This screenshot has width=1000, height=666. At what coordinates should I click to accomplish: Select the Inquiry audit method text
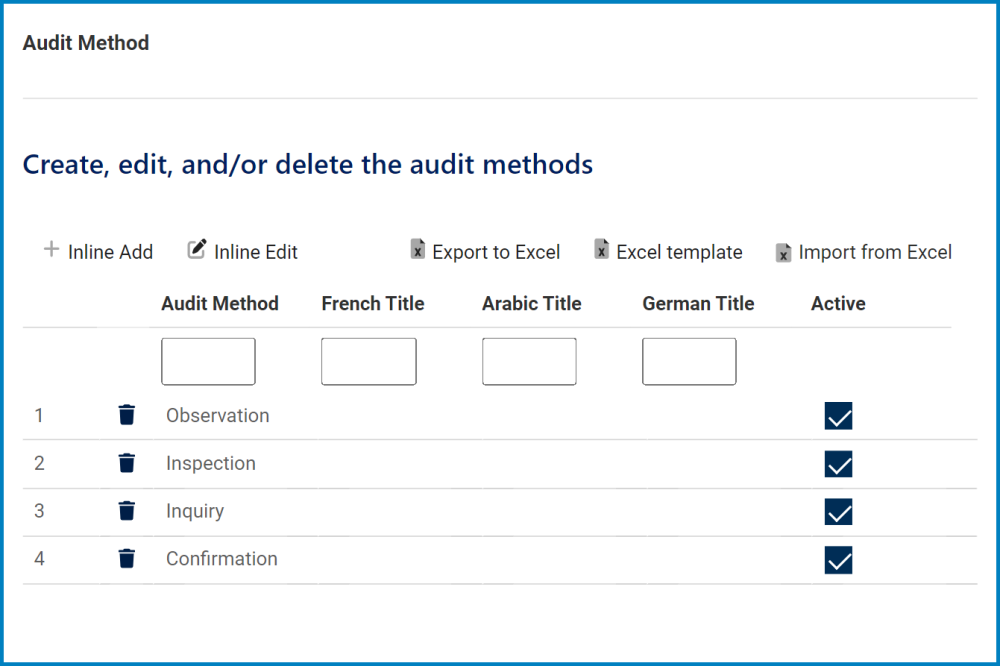tap(194, 511)
